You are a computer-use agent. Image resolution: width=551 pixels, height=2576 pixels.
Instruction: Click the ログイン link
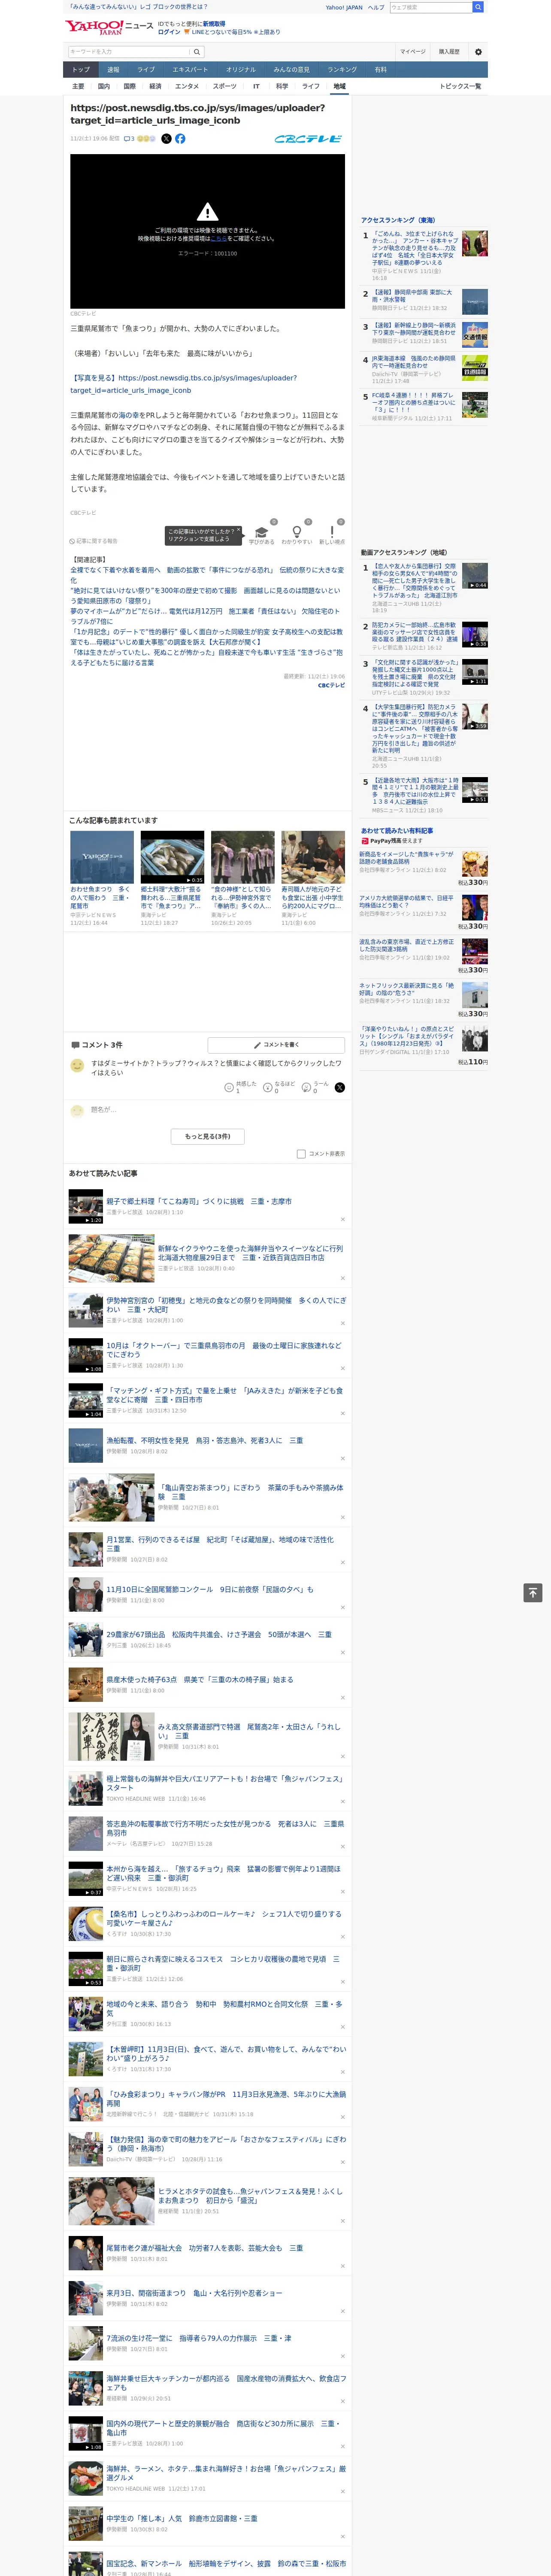(x=169, y=32)
